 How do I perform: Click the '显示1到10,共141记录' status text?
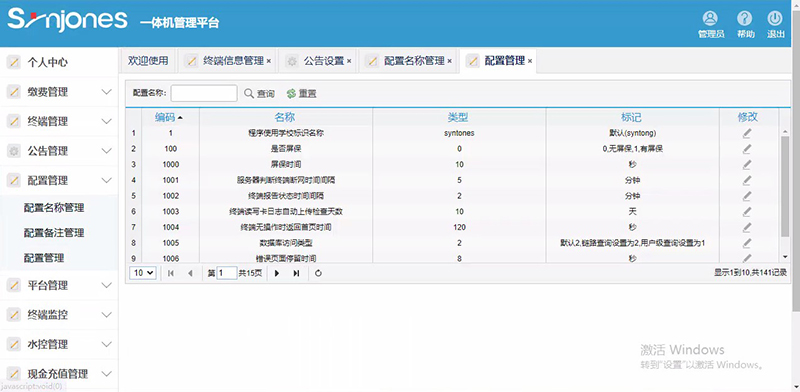751,273
